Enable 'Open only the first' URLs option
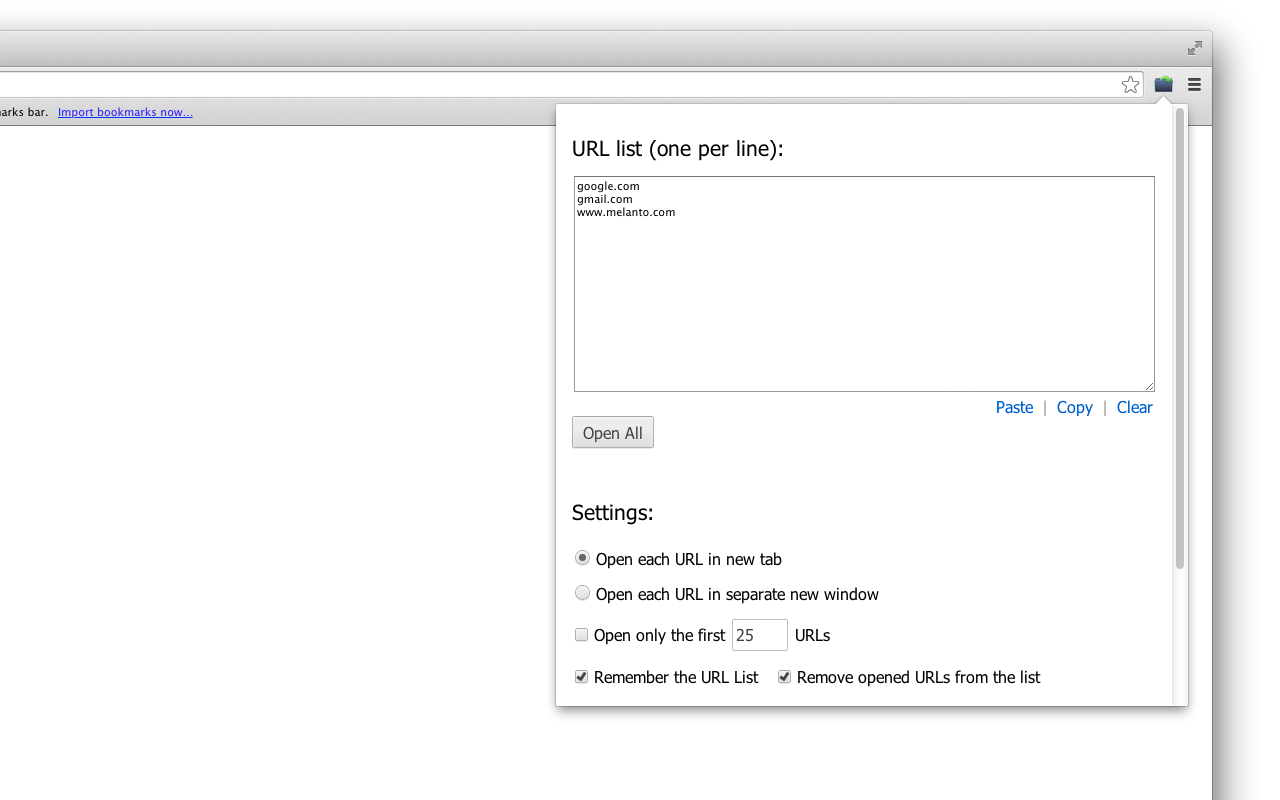The image size is (1280, 800). click(x=581, y=634)
